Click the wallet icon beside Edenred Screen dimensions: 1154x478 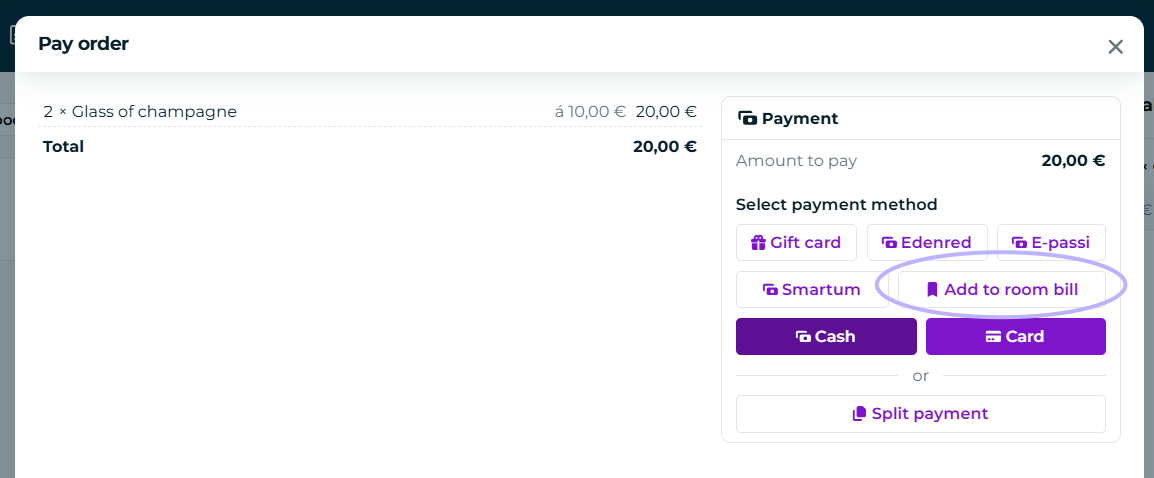coord(889,242)
